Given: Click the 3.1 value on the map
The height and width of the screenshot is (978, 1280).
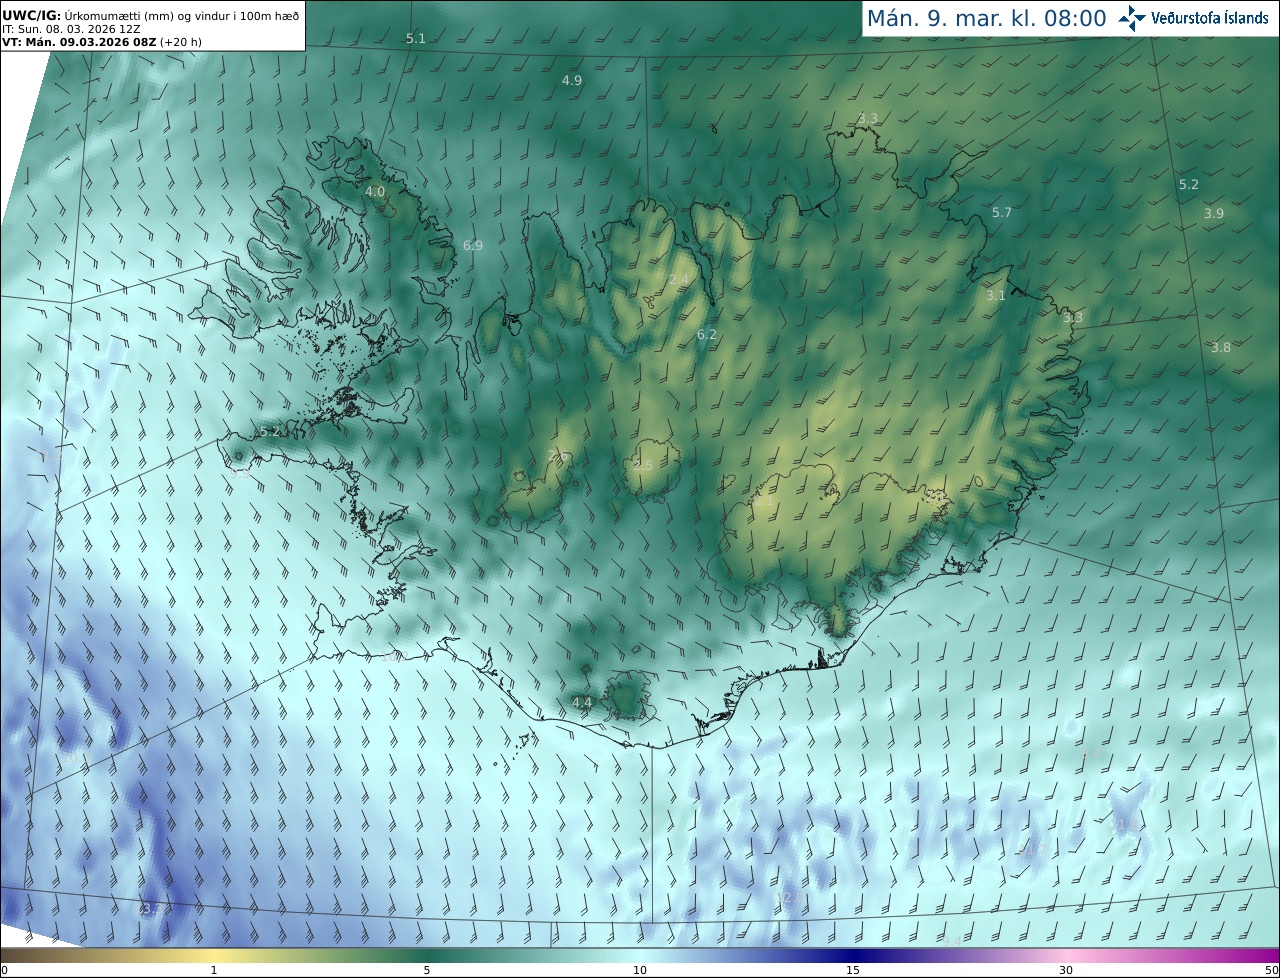Looking at the screenshot, I should pyautogui.click(x=996, y=296).
